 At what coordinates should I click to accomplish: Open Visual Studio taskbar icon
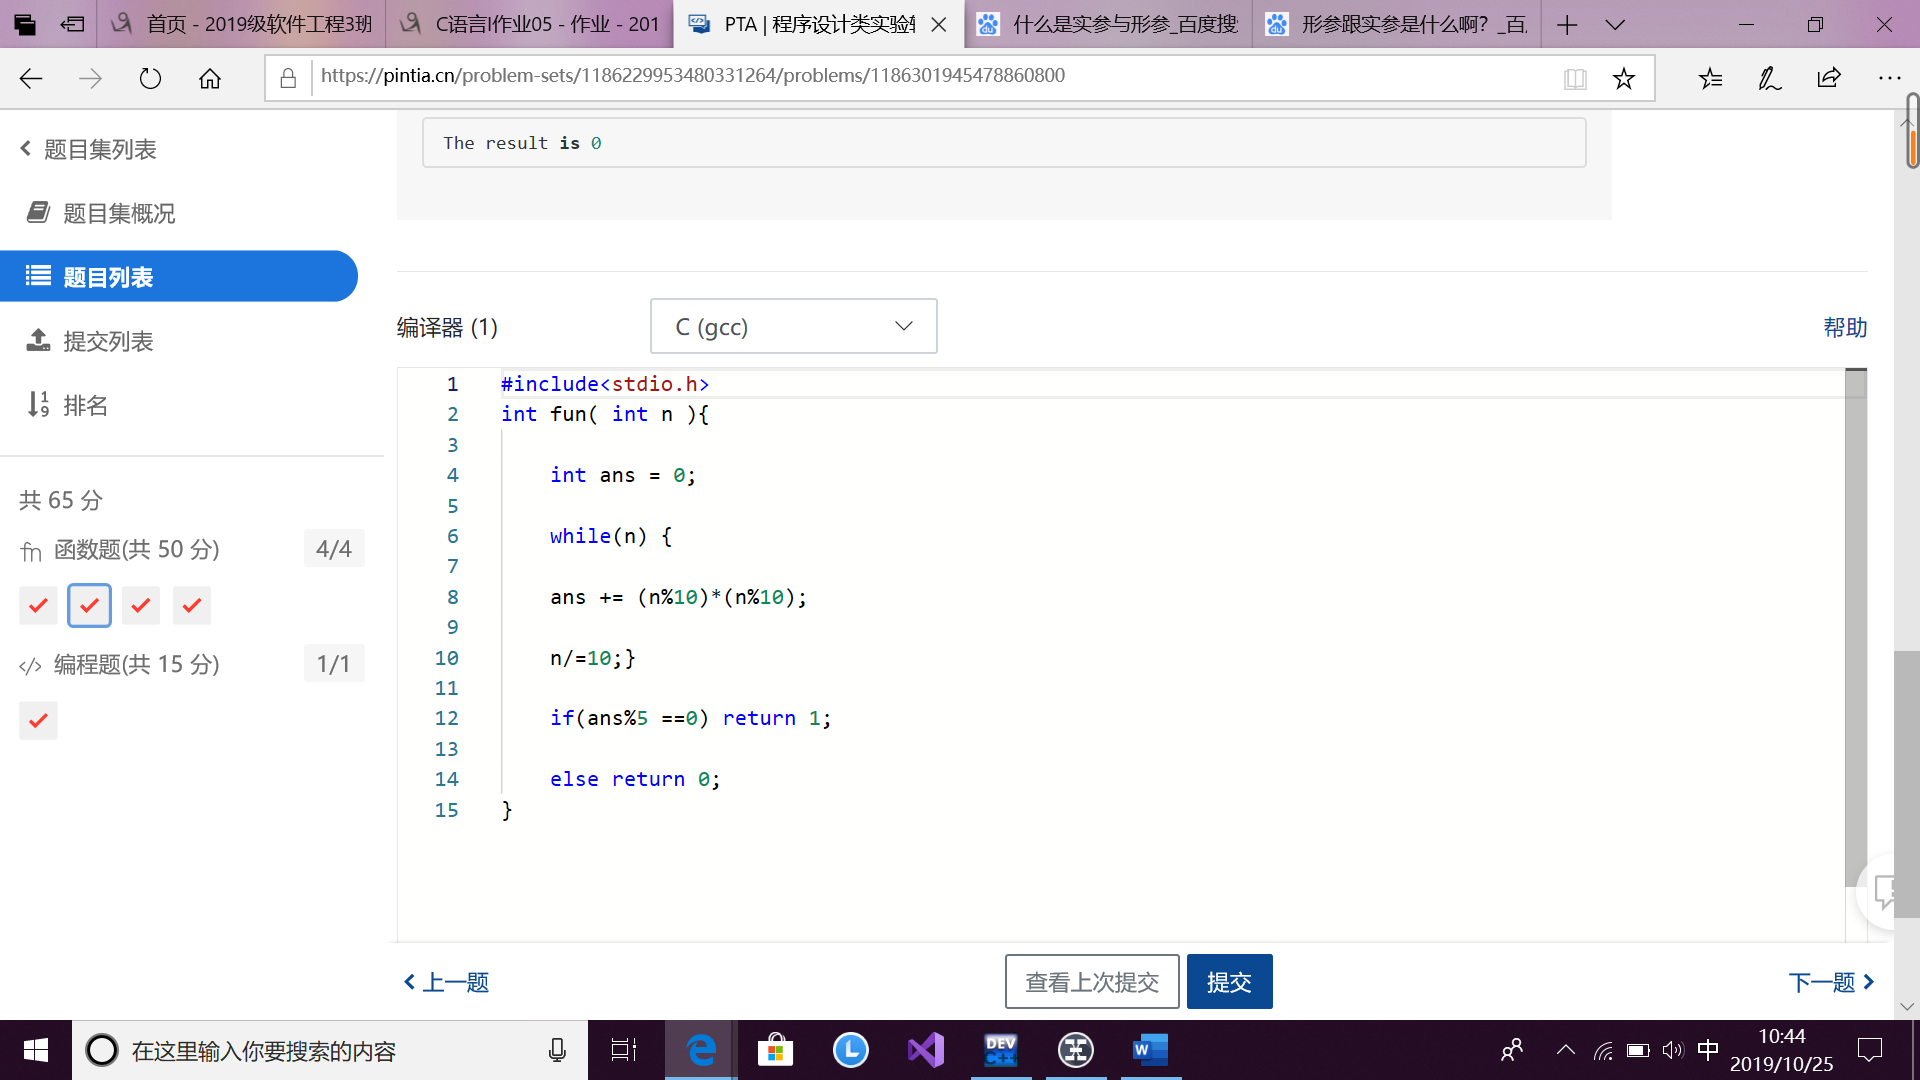pos(925,1050)
